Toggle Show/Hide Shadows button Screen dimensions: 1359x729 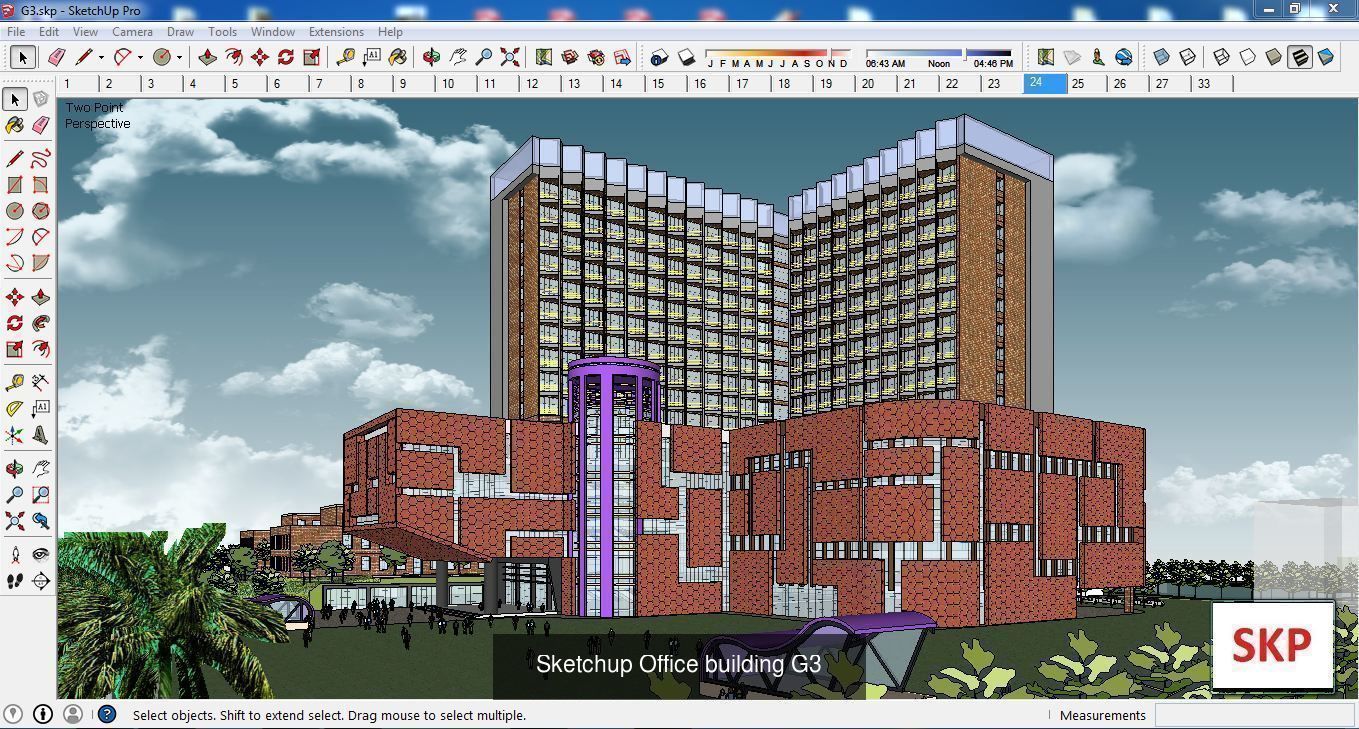[x=686, y=57]
